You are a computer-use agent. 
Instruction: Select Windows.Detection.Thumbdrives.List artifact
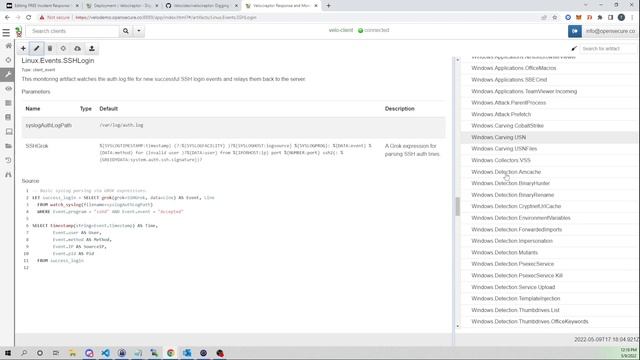pyautogui.click(x=515, y=310)
